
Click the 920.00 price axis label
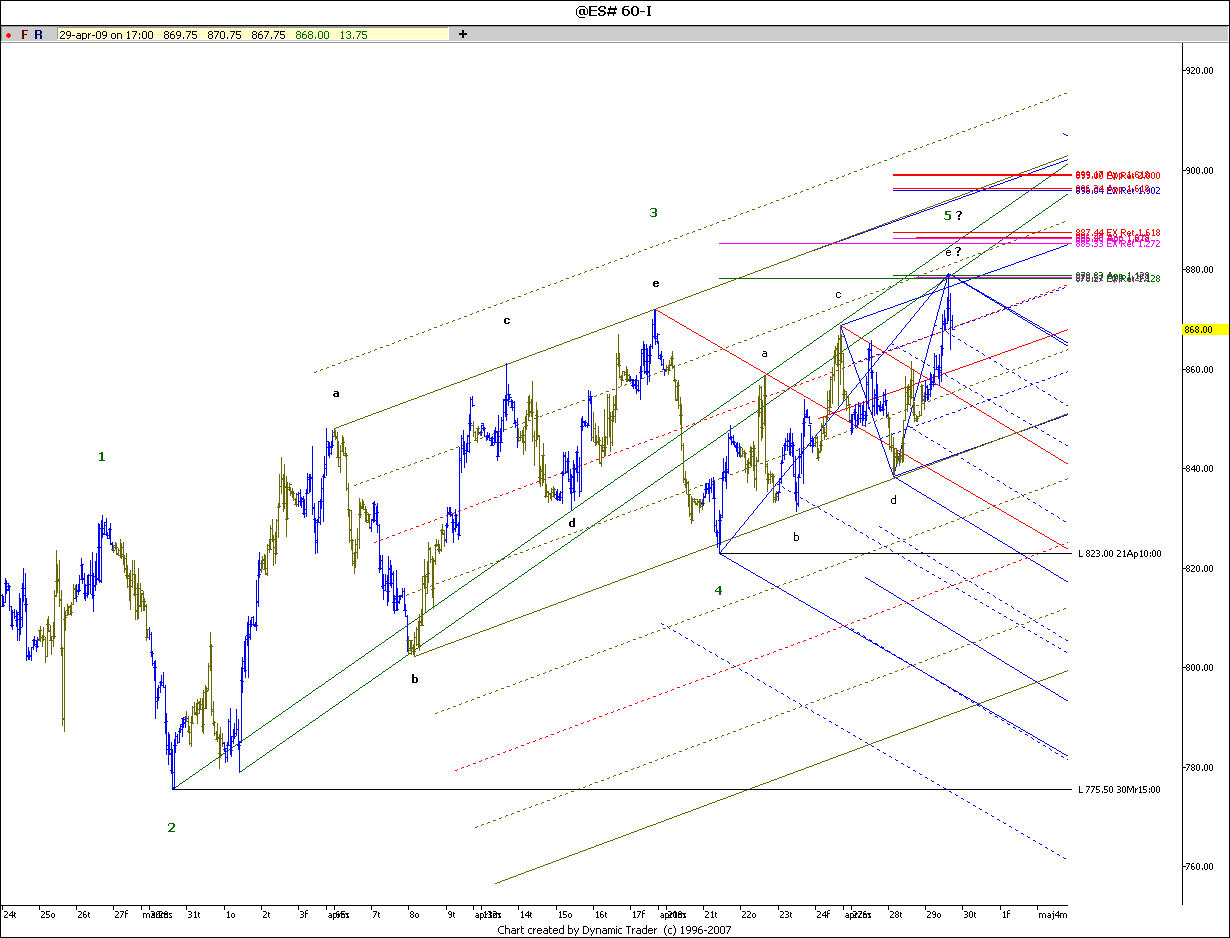click(x=1198, y=71)
